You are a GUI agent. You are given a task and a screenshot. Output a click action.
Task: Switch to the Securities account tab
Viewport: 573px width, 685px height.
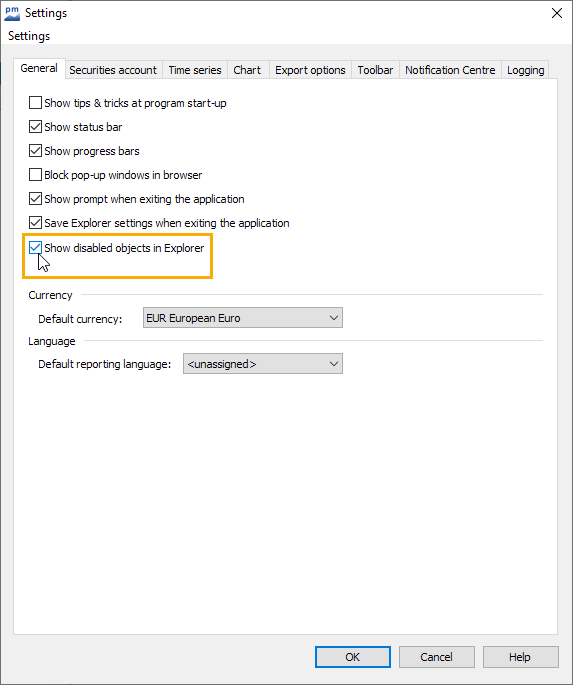point(113,70)
